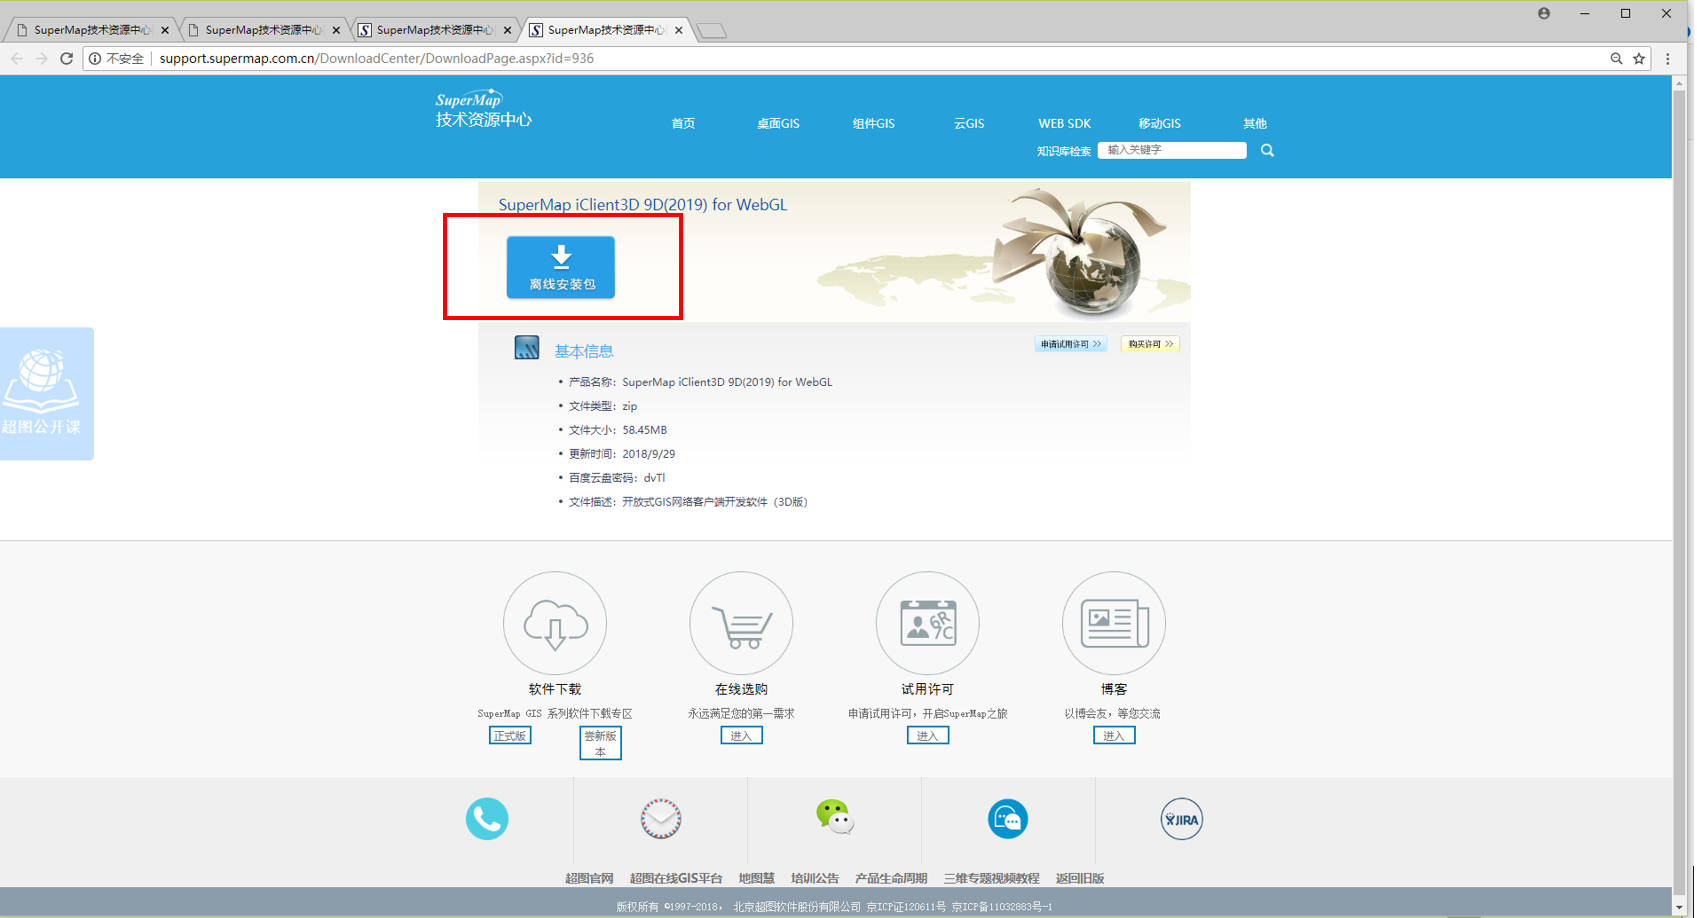Click the address bar URL

376,58
